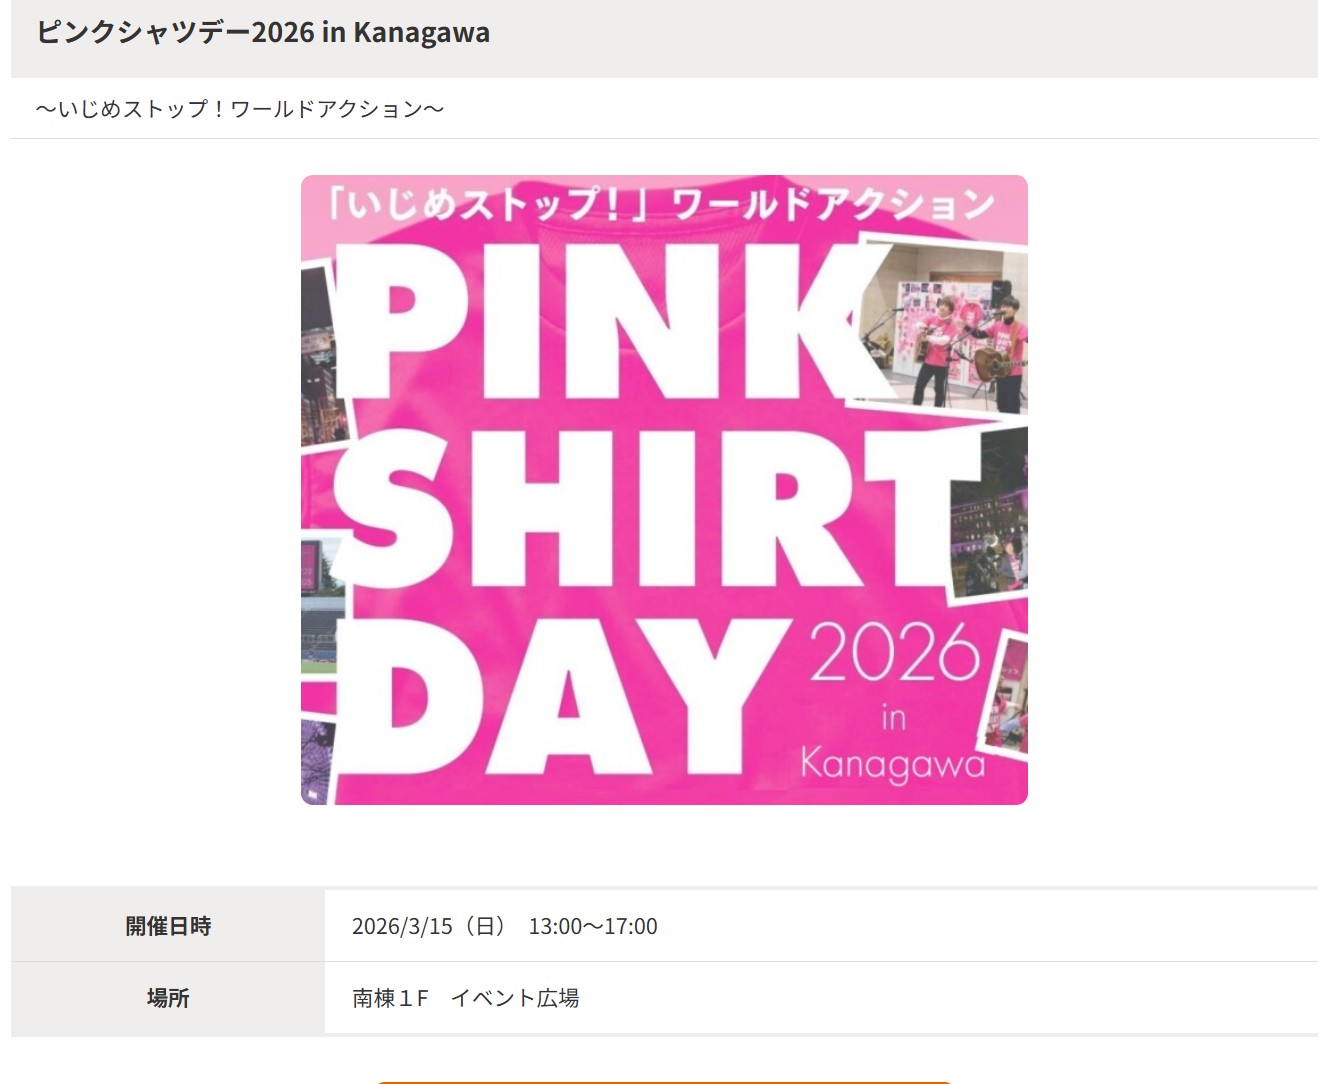Click the date 2026/3/15（日） 13:00〜17:00
The height and width of the screenshot is (1084, 1341).
tap(505, 926)
